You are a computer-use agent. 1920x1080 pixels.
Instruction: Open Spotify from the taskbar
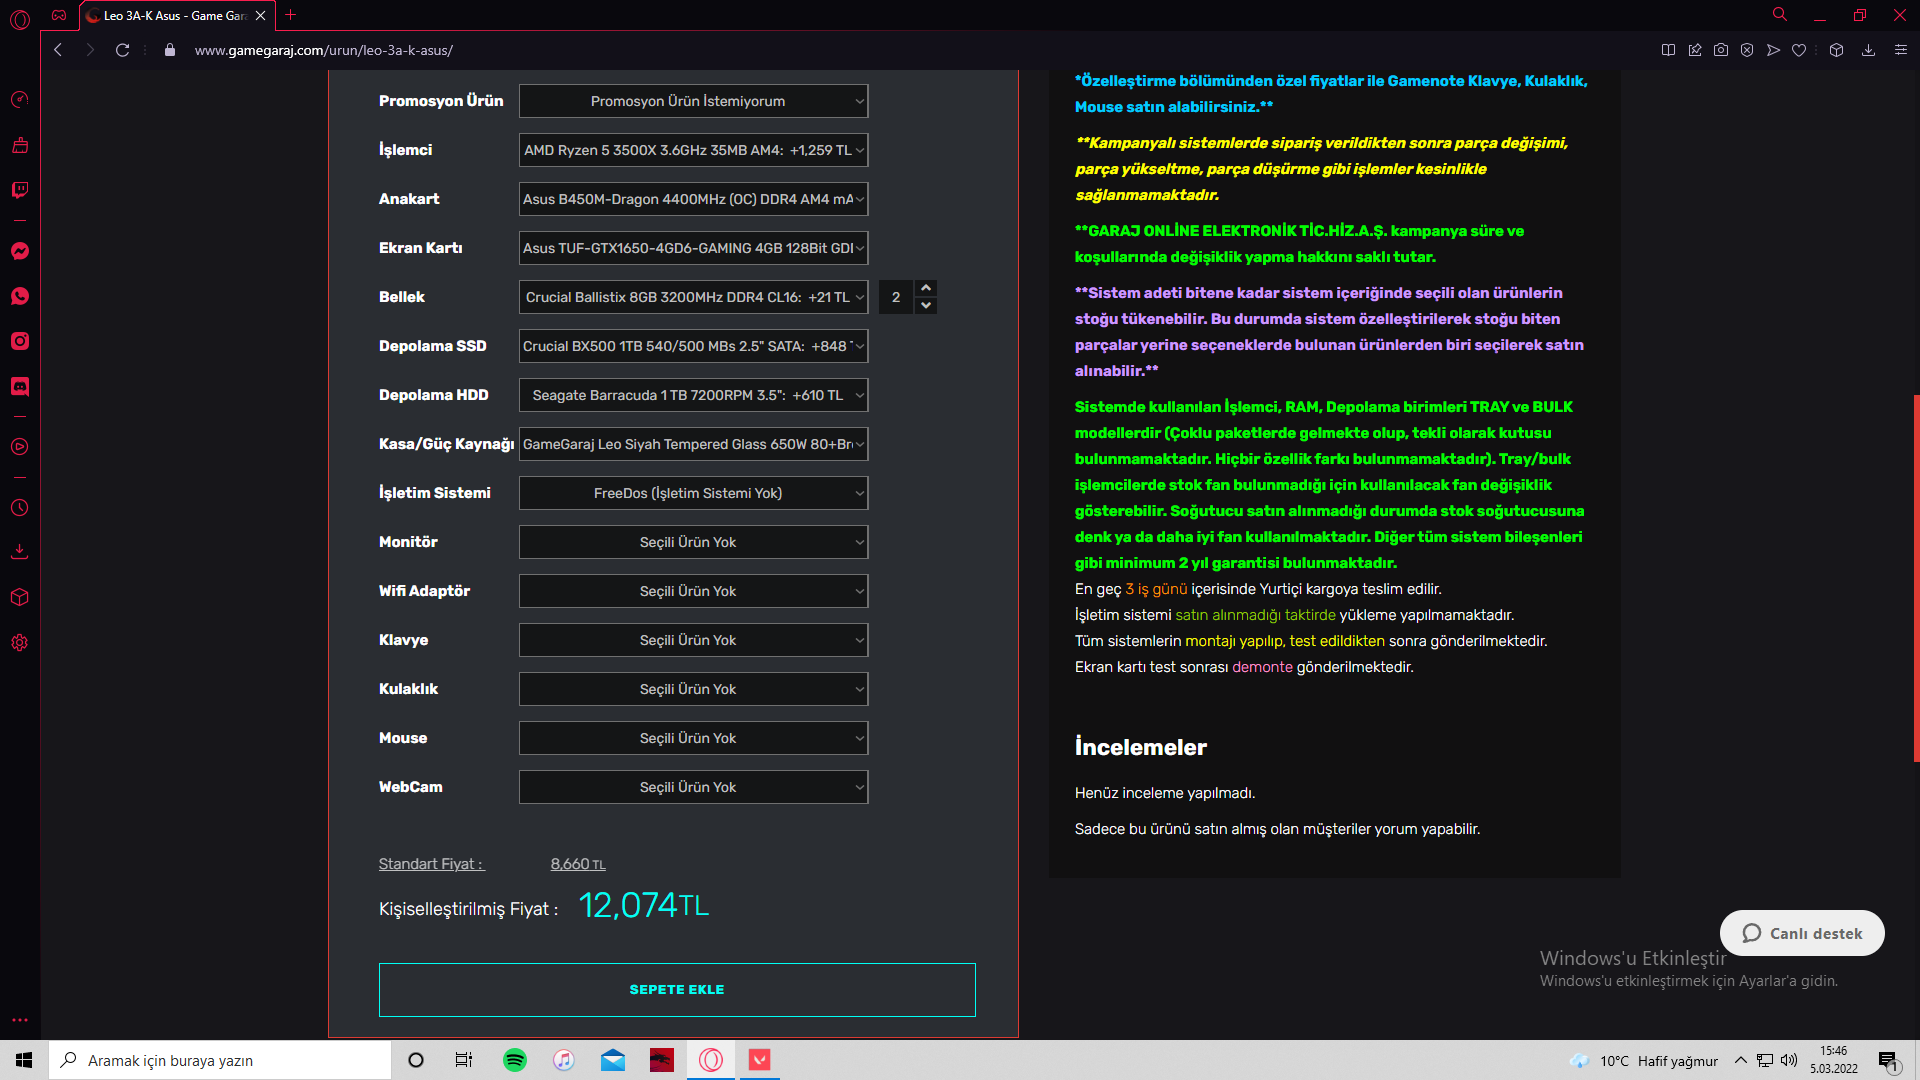[515, 1060]
